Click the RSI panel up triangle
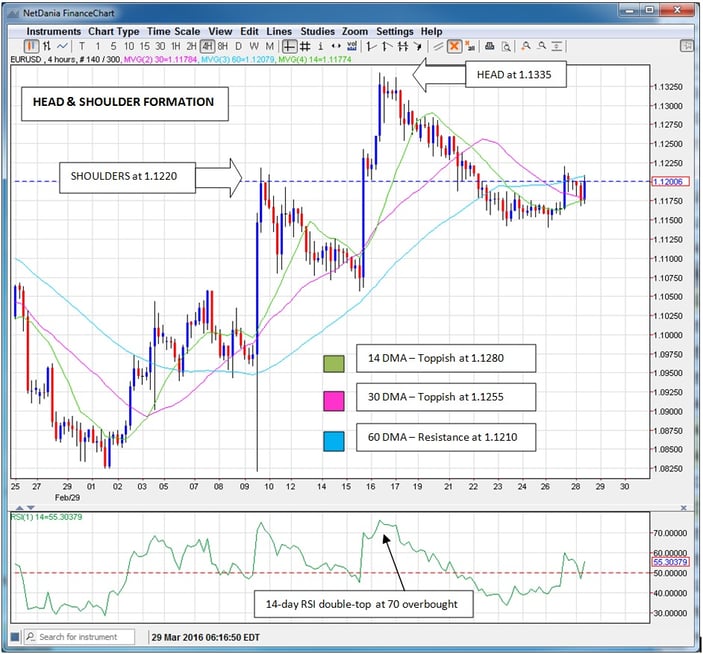 coord(20,508)
